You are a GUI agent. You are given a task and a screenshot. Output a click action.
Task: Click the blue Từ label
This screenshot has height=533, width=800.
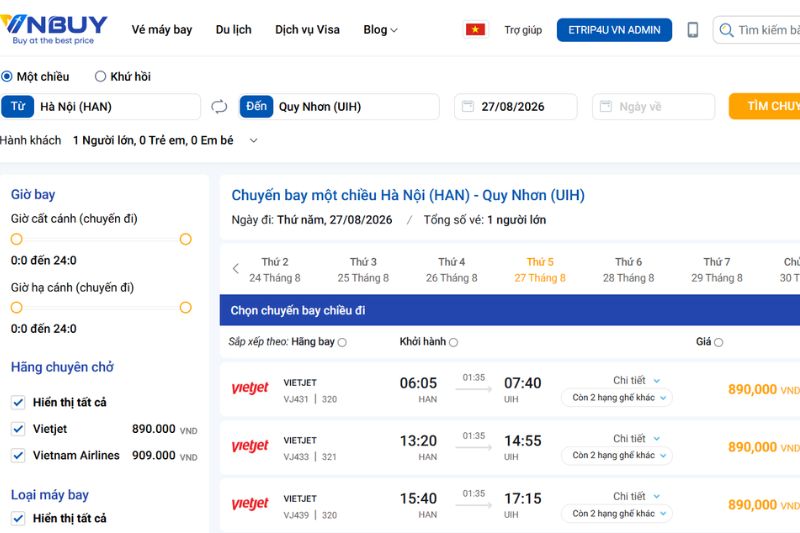click(18, 107)
